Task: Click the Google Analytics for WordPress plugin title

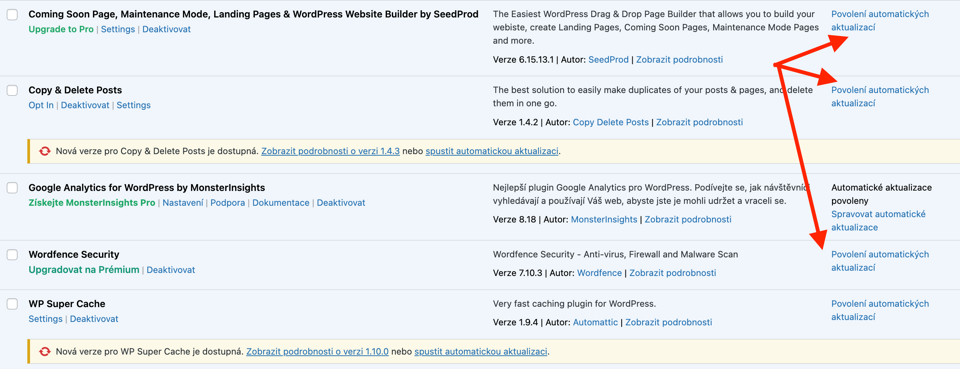Action: pos(147,188)
